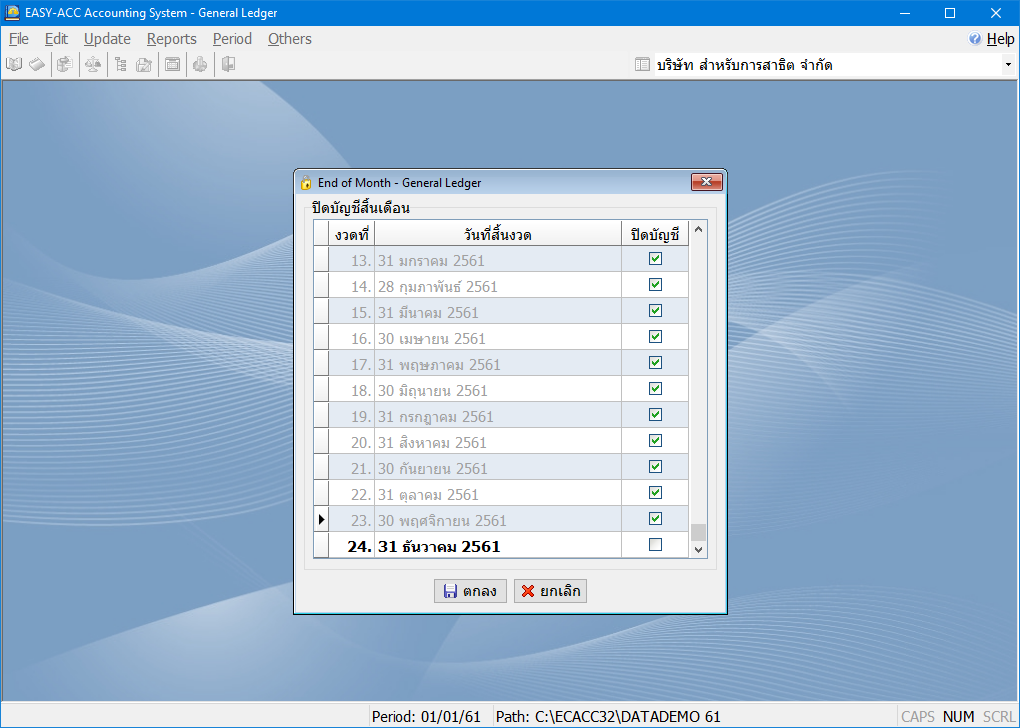
Task: Select the row 31 ธันวาคม 2561
Action: coord(439,546)
